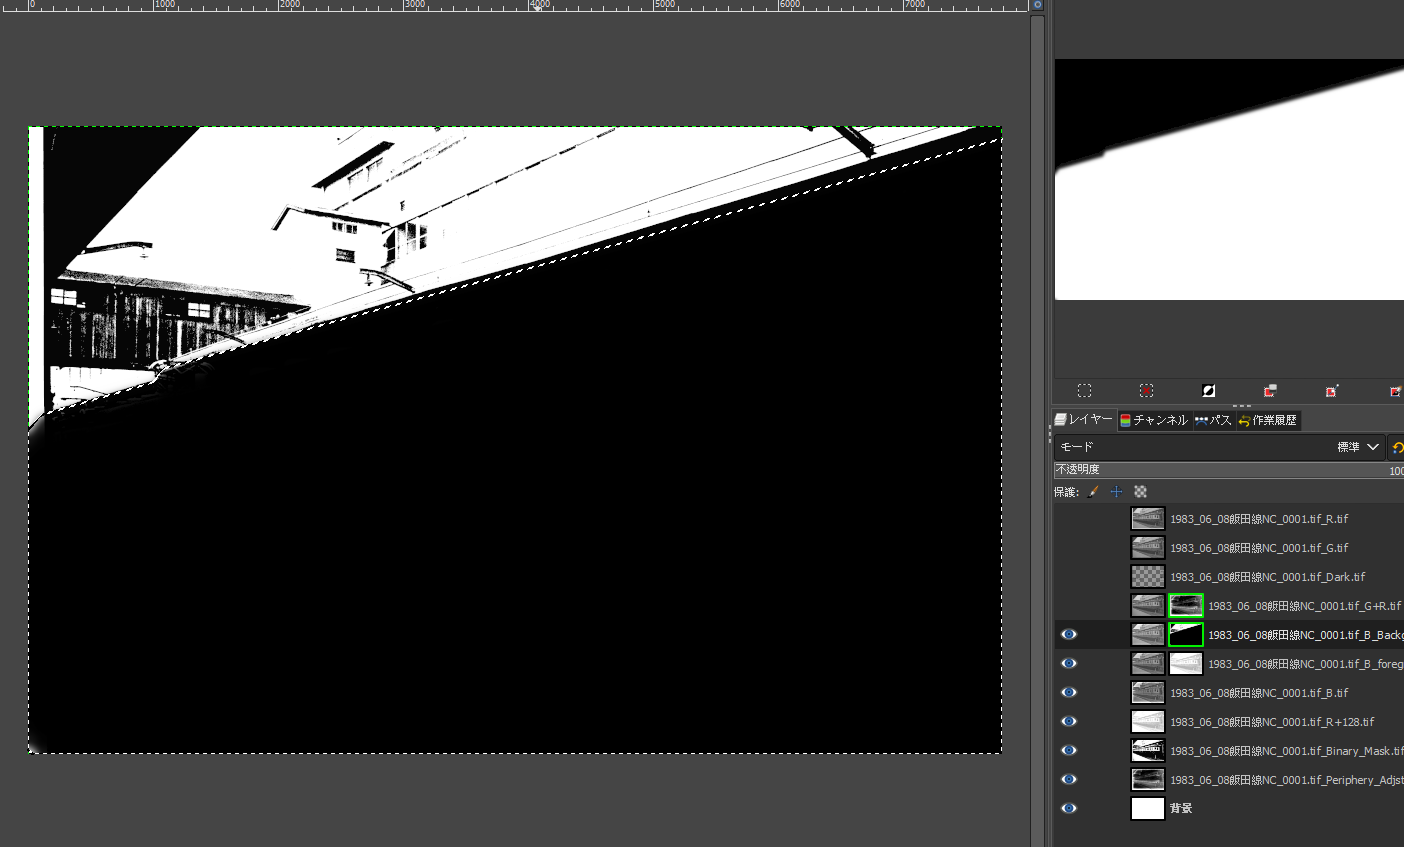Open the パス tab
1404x847 pixels.
coord(1213,420)
